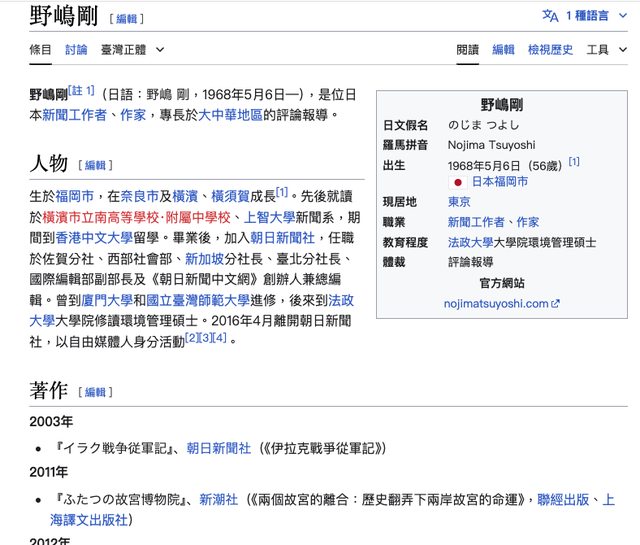Select the 條目 tab
The image size is (640, 545).
(x=41, y=49)
